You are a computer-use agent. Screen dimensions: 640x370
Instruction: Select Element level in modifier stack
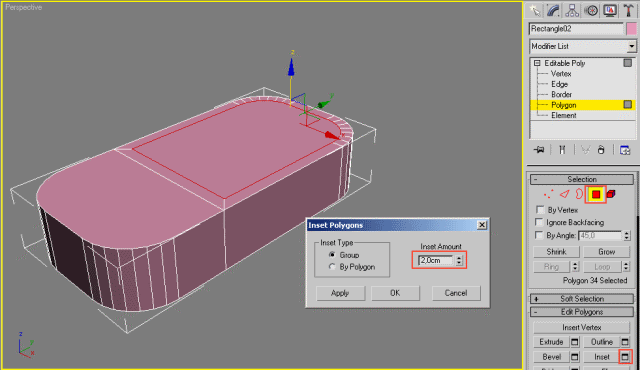[x=564, y=115]
